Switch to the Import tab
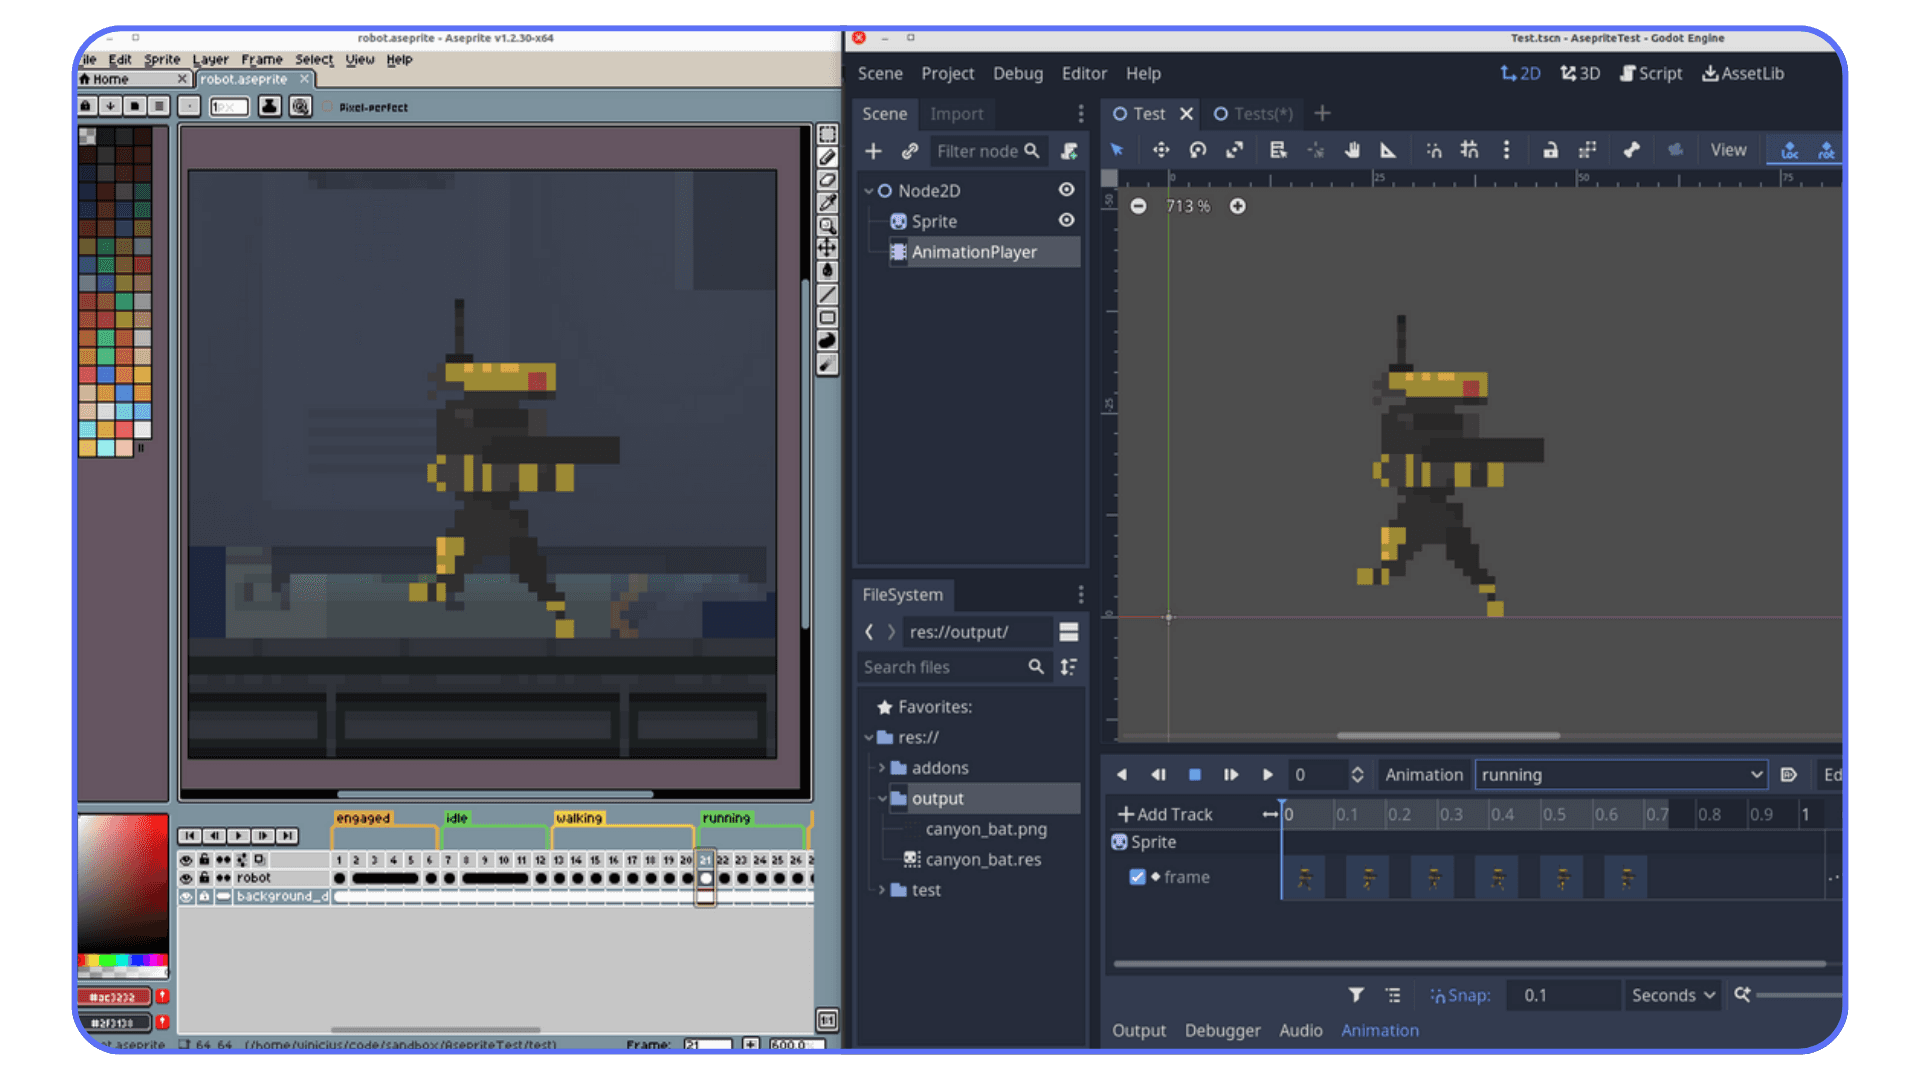 [x=956, y=114]
